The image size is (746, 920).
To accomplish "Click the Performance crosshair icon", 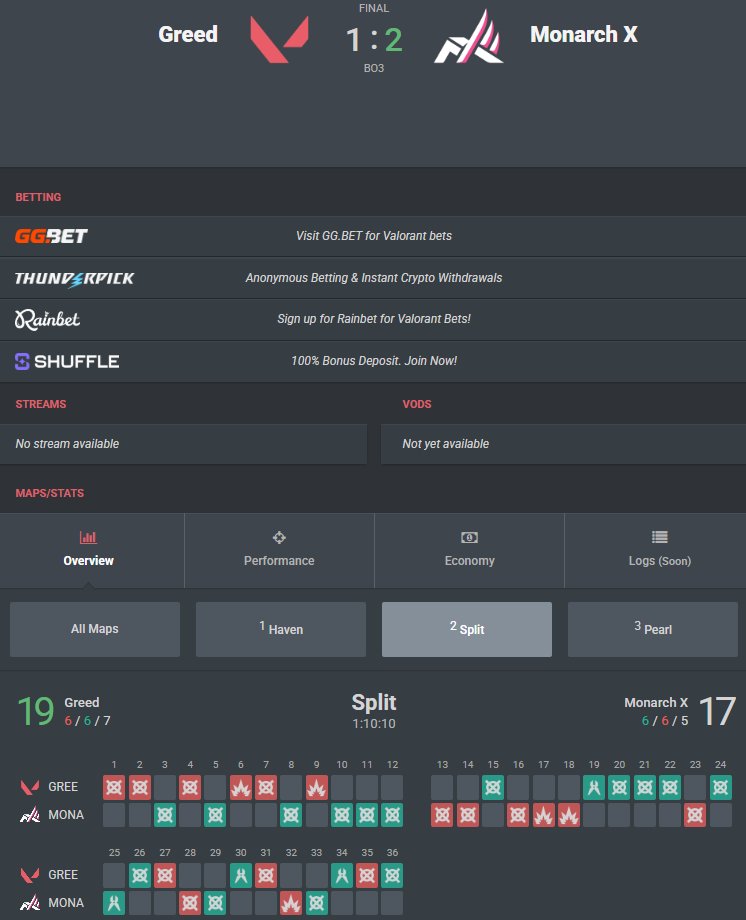I will coord(279,537).
